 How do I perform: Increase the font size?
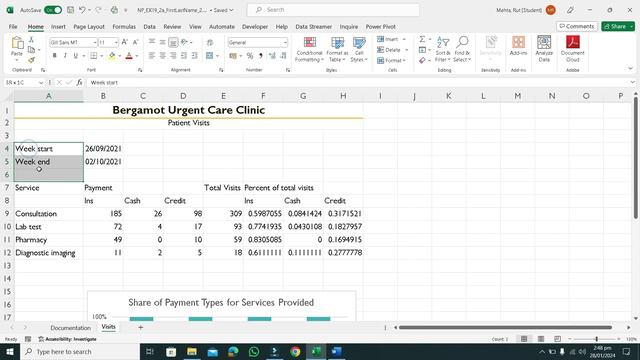(x=125, y=42)
